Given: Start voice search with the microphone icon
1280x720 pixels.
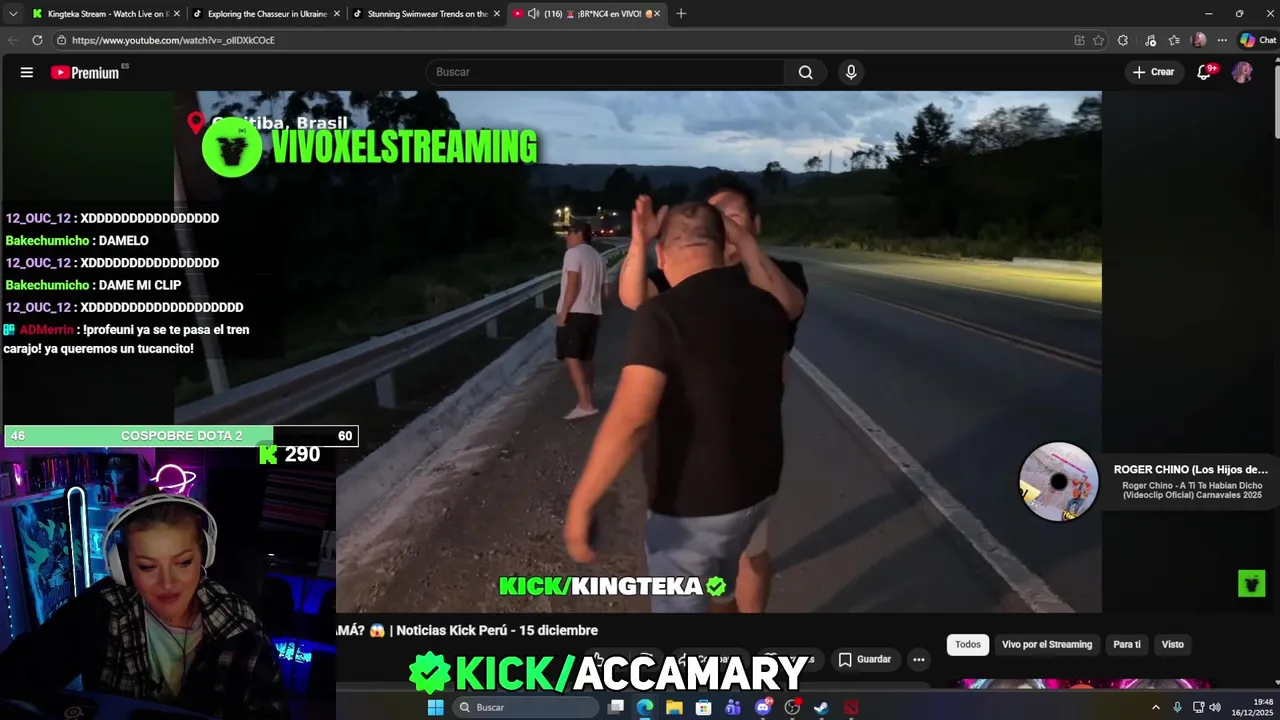Looking at the screenshot, I should pos(851,72).
